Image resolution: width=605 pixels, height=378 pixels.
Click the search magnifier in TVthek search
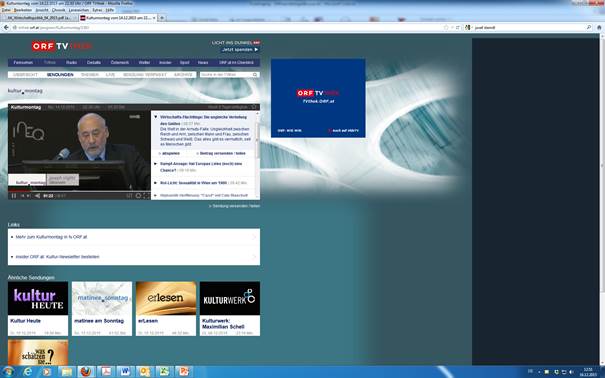(x=255, y=75)
